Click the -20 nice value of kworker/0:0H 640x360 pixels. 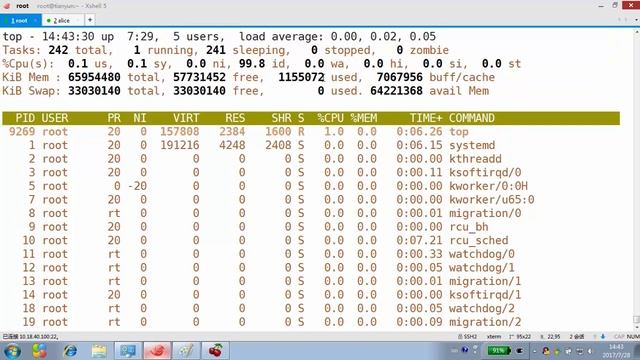137,186
